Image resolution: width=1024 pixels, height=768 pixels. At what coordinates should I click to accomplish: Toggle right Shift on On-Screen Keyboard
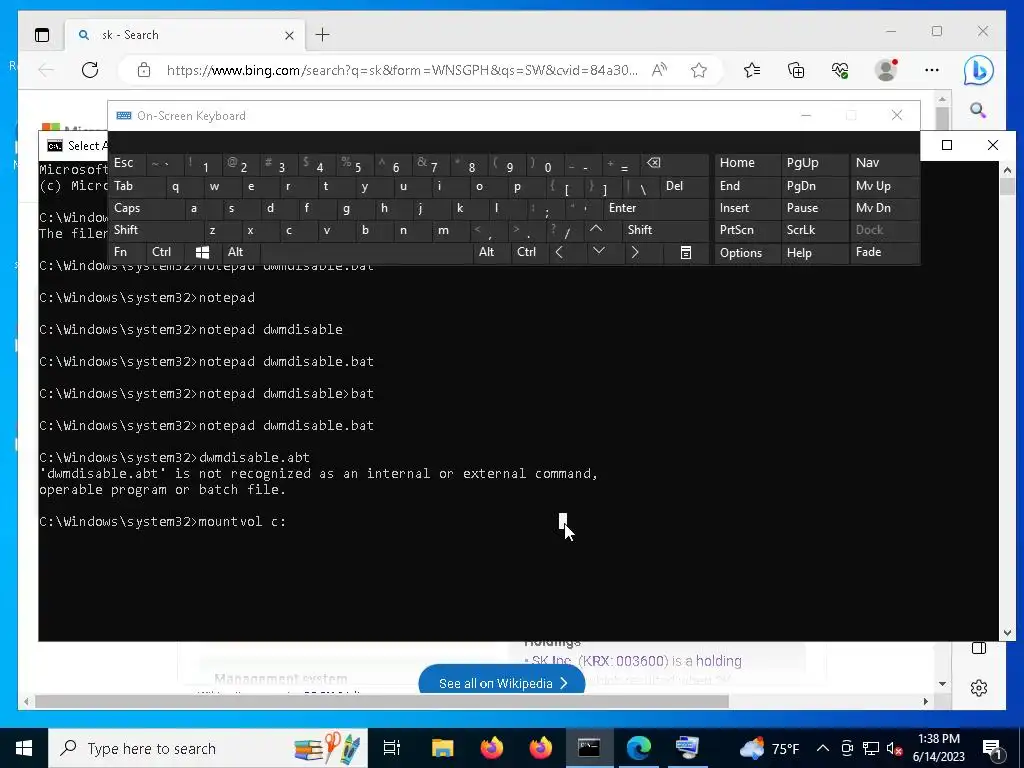coord(665,230)
